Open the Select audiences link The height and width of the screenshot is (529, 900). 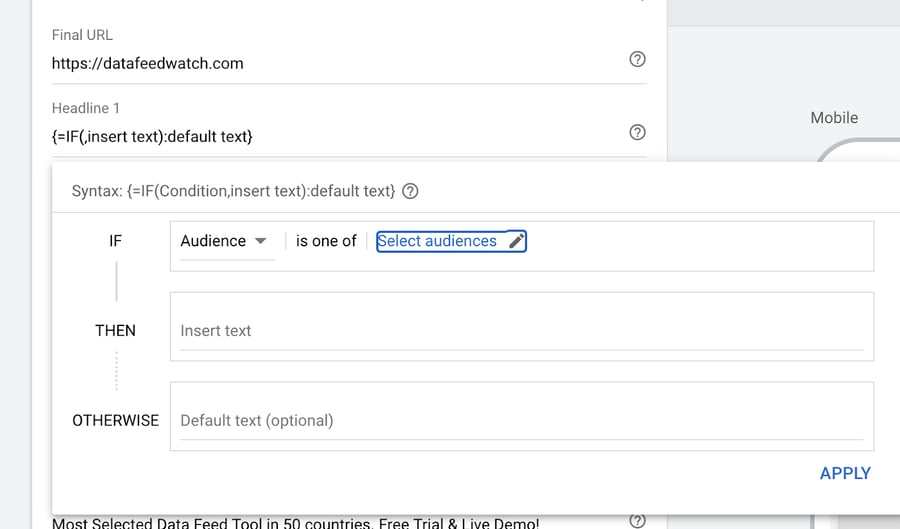click(x=436, y=241)
